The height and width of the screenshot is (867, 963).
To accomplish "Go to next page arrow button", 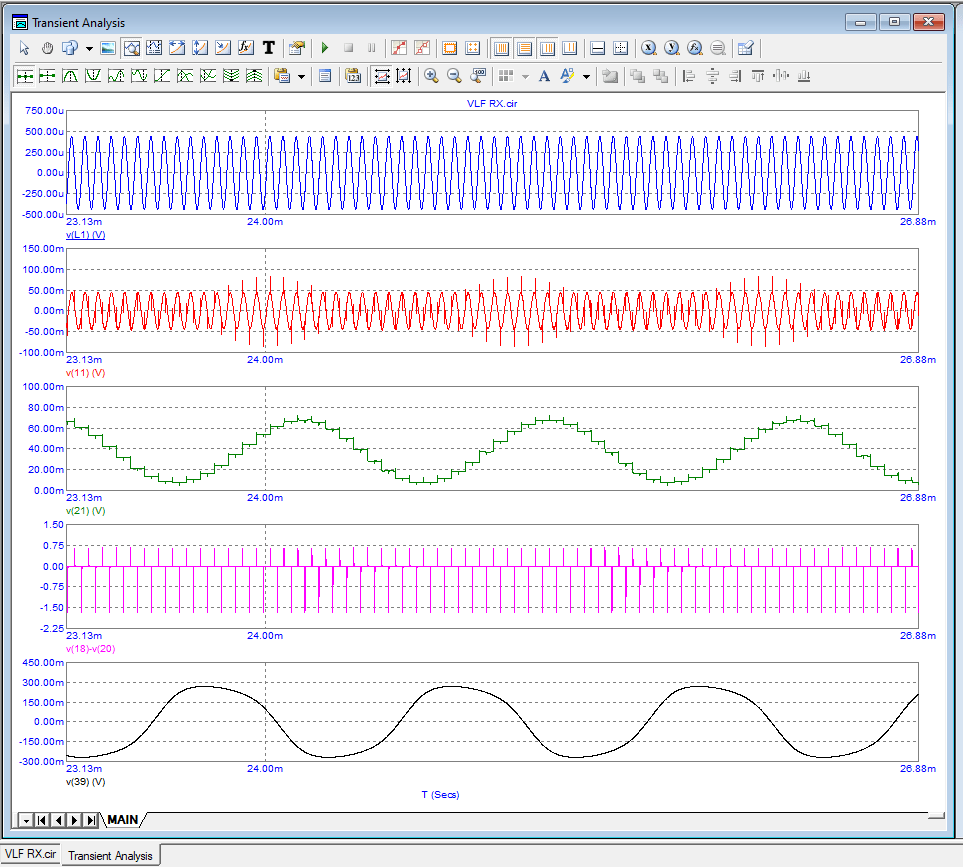I will 74,820.
